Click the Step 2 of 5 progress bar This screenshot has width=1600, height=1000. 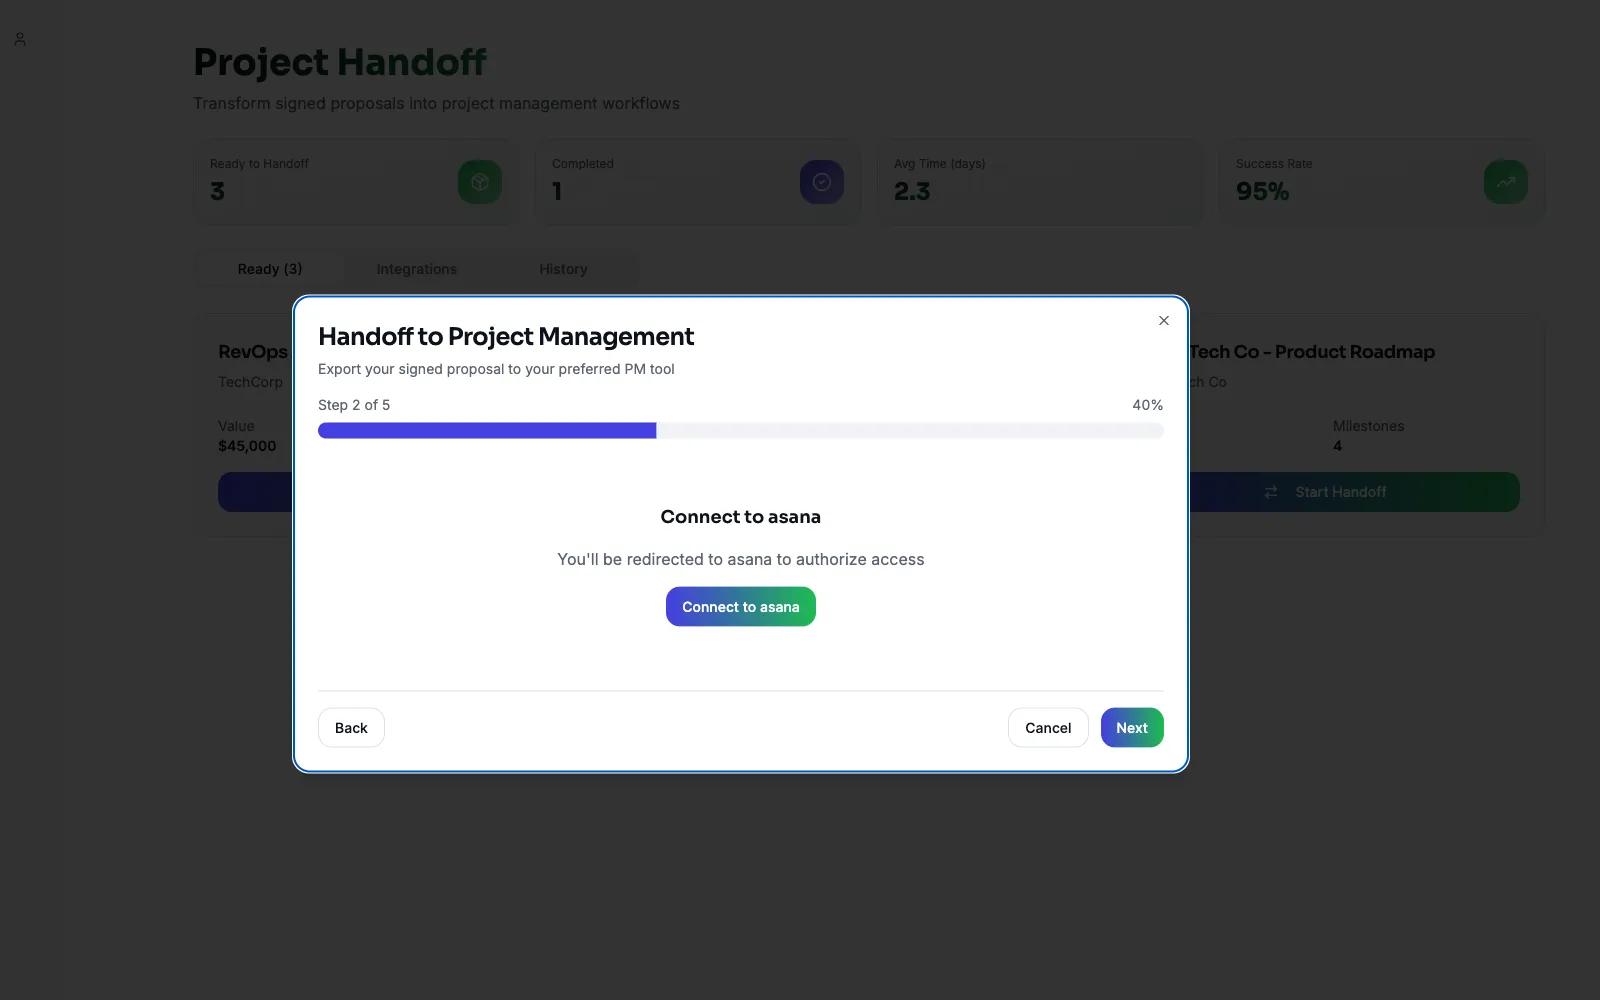point(740,431)
